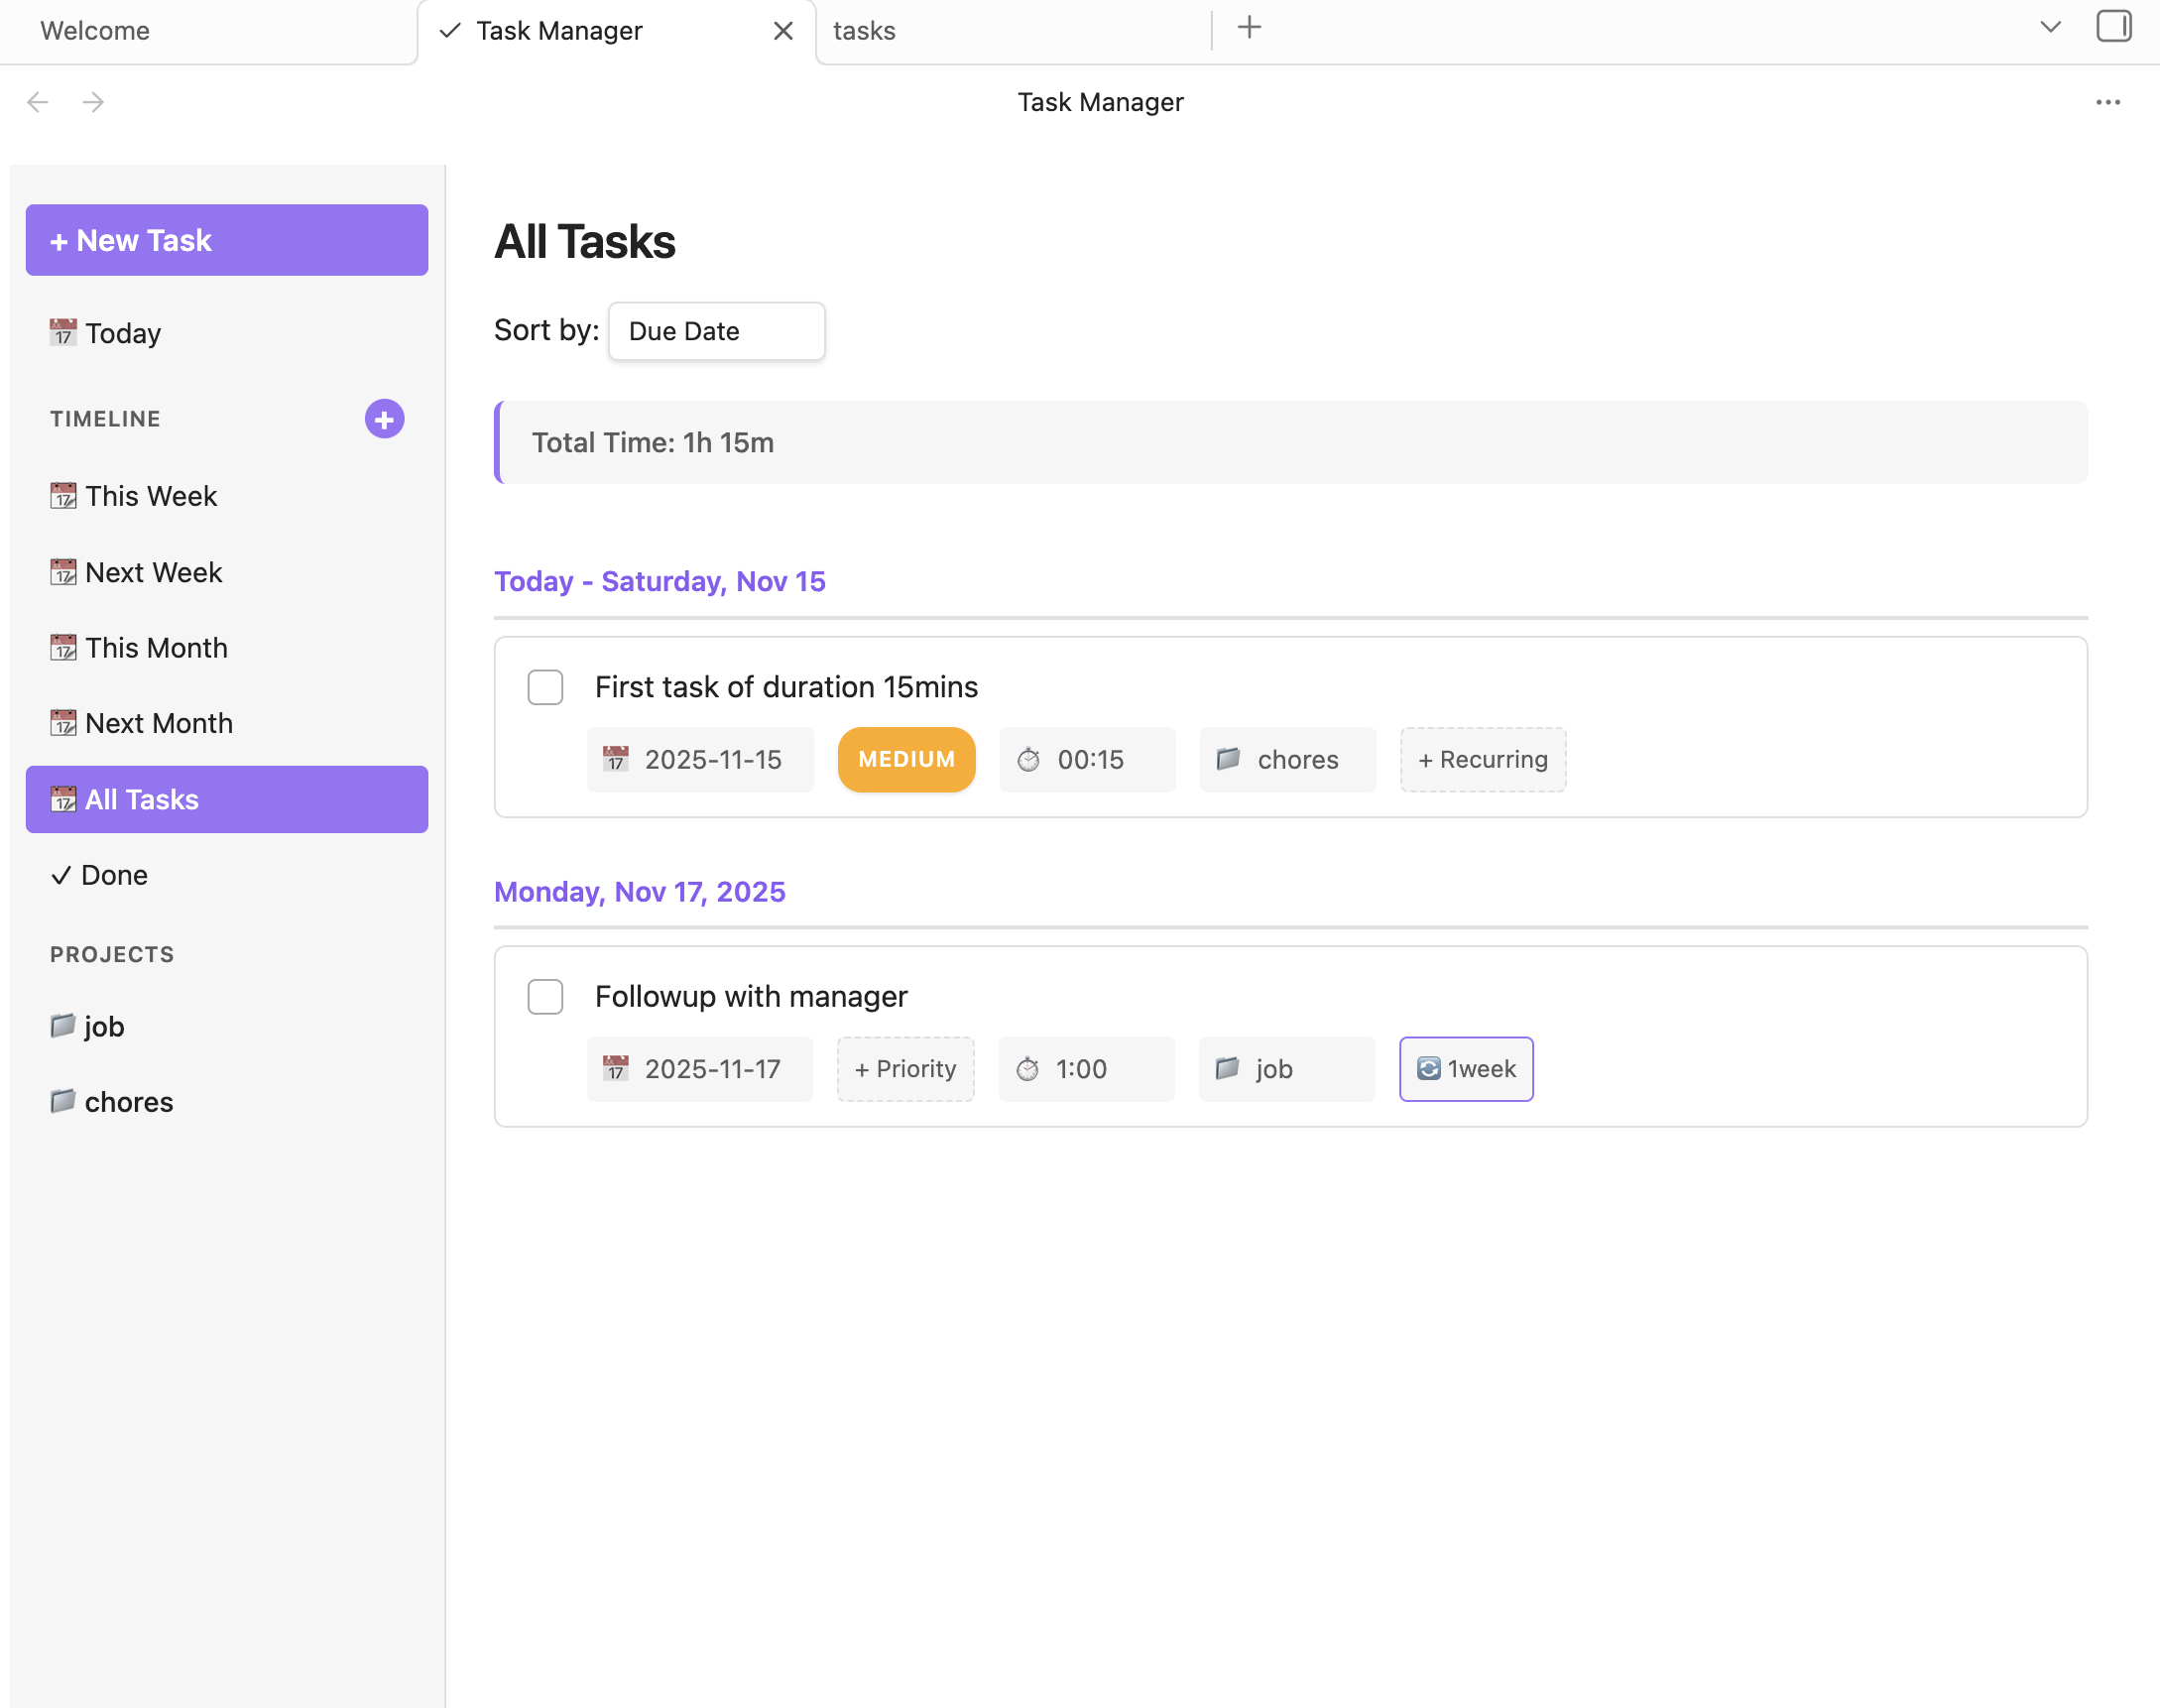Click the stopwatch icon showing 1:00
2160x1708 pixels.
pos(1030,1068)
